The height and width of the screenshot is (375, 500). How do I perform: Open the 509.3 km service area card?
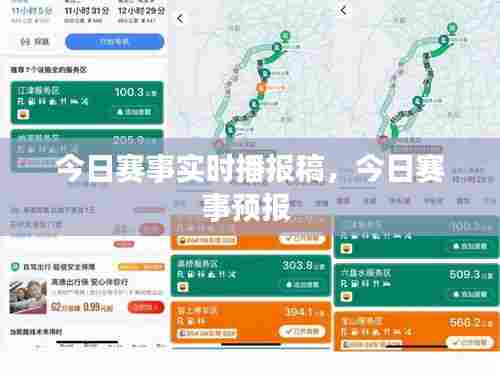(x=417, y=285)
